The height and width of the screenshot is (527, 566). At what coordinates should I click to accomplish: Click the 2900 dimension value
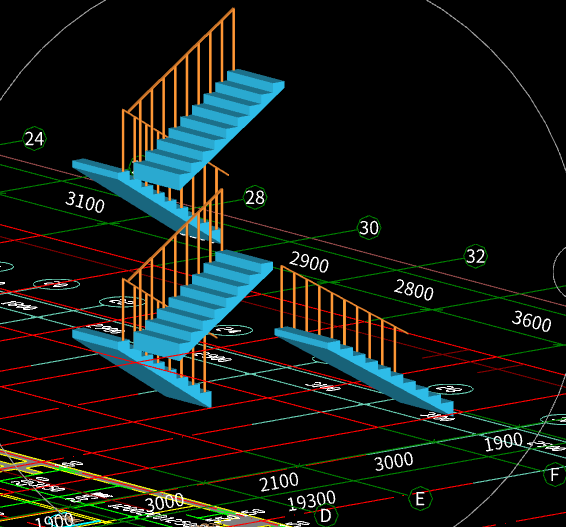tap(309, 262)
